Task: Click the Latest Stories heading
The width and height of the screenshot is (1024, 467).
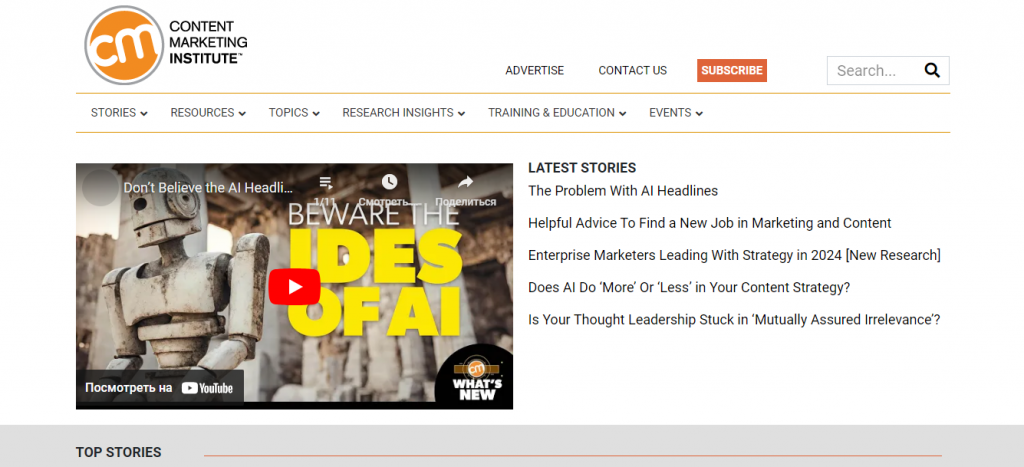Action: [582, 168]
